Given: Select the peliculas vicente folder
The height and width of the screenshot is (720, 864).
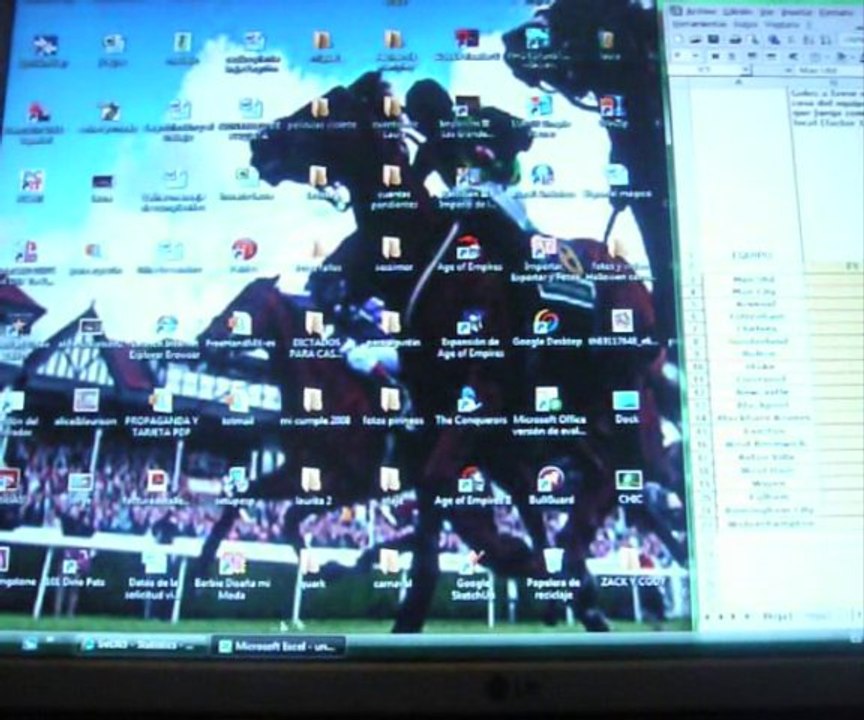Looking at the screenshot, I should [321, 113].
